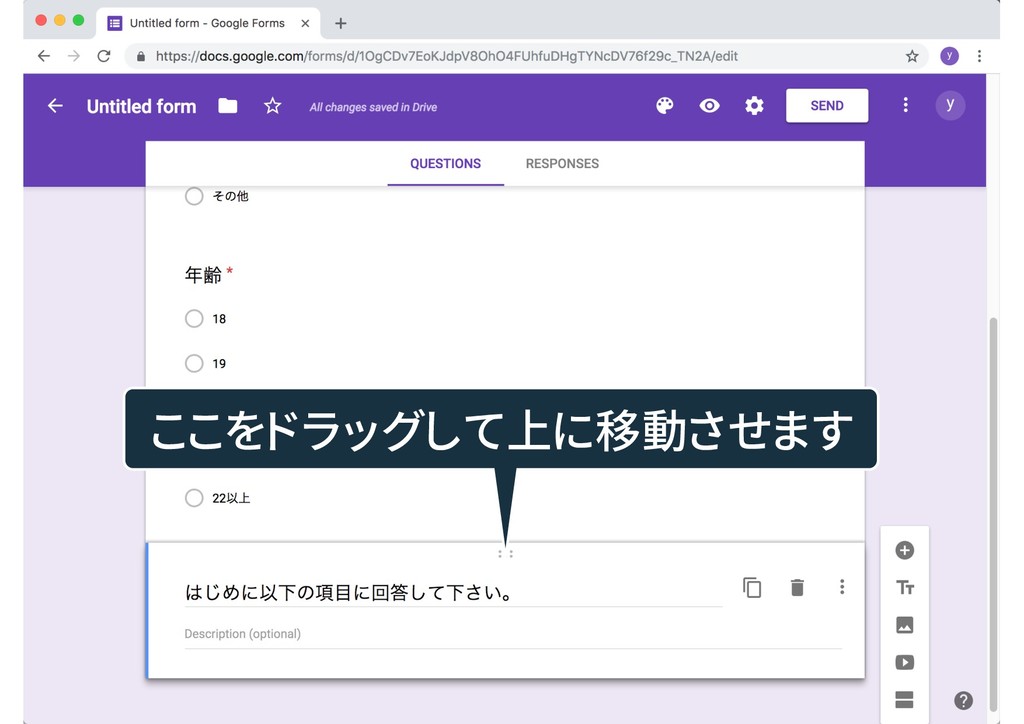Open form settings gear icon
The width and height of the screenshot is (1024, 724).
pos(754,106)
